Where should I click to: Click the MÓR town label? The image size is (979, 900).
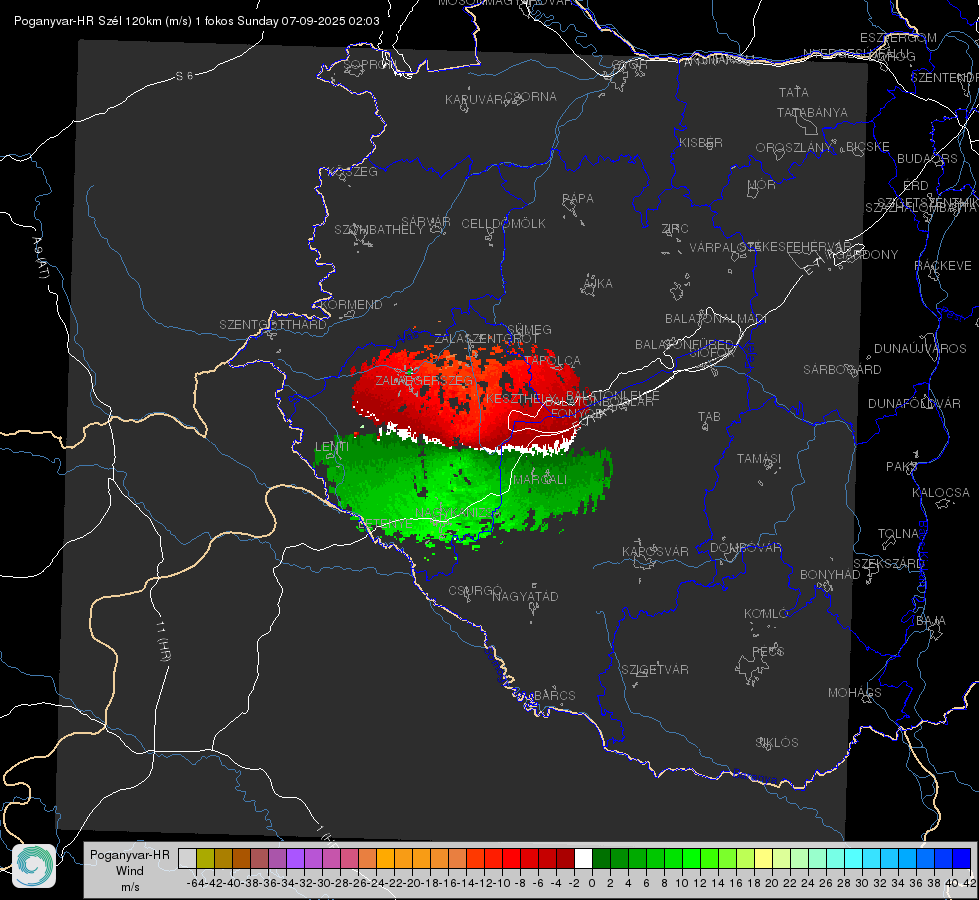point(762,185)
